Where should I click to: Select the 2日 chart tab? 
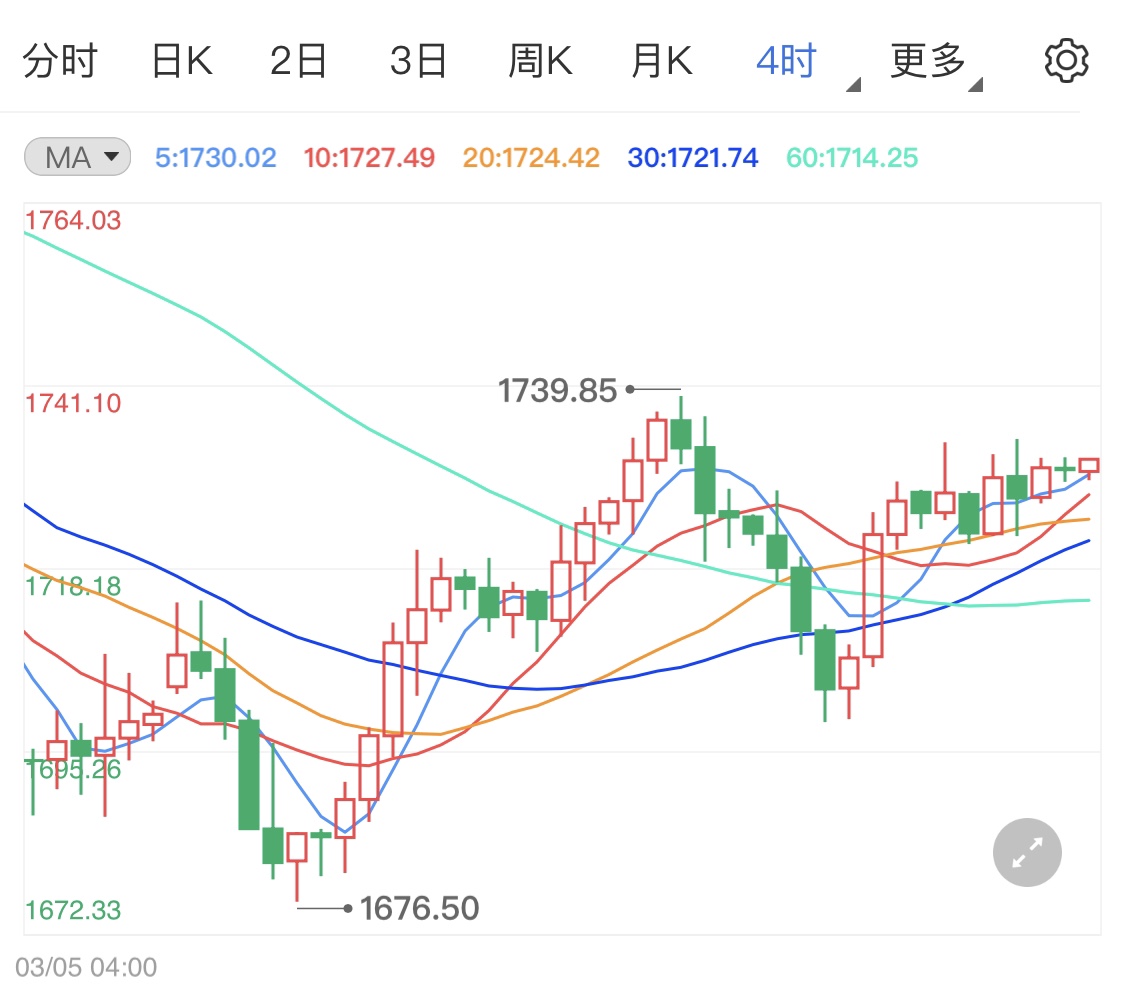click(298, 61)
